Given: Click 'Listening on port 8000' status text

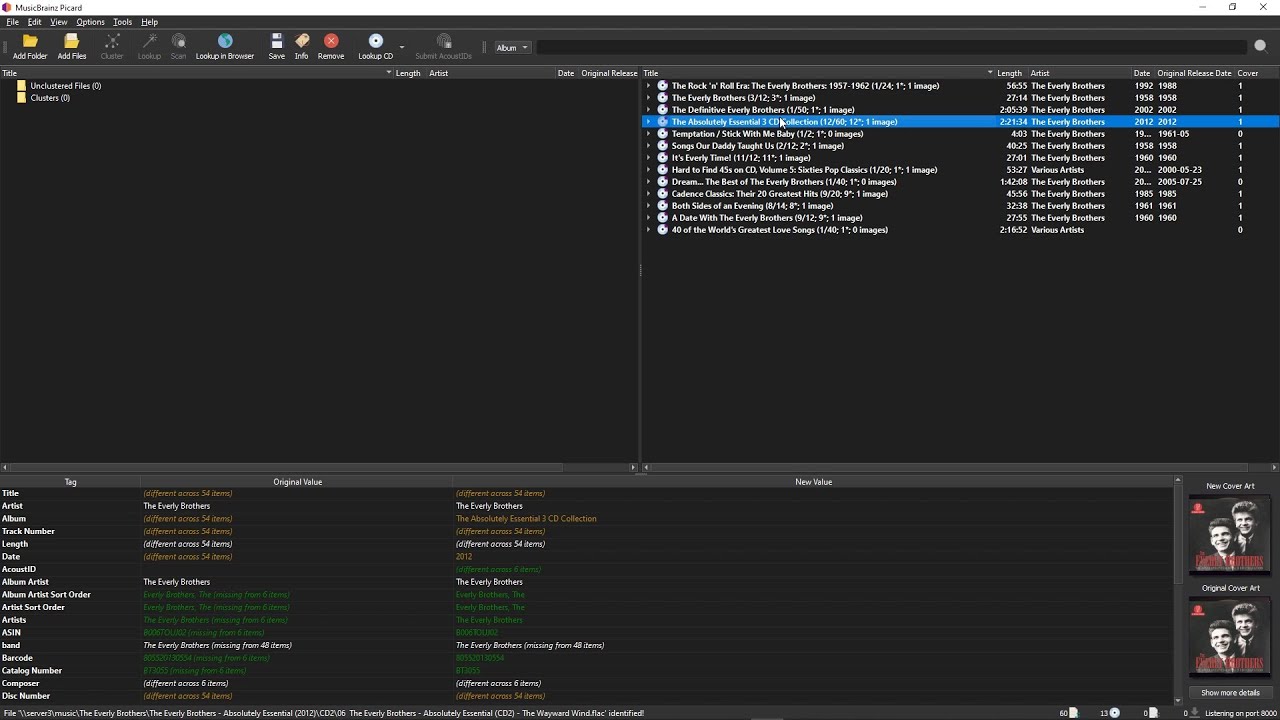Looking at the screenshot, I should pos(1241,713).
